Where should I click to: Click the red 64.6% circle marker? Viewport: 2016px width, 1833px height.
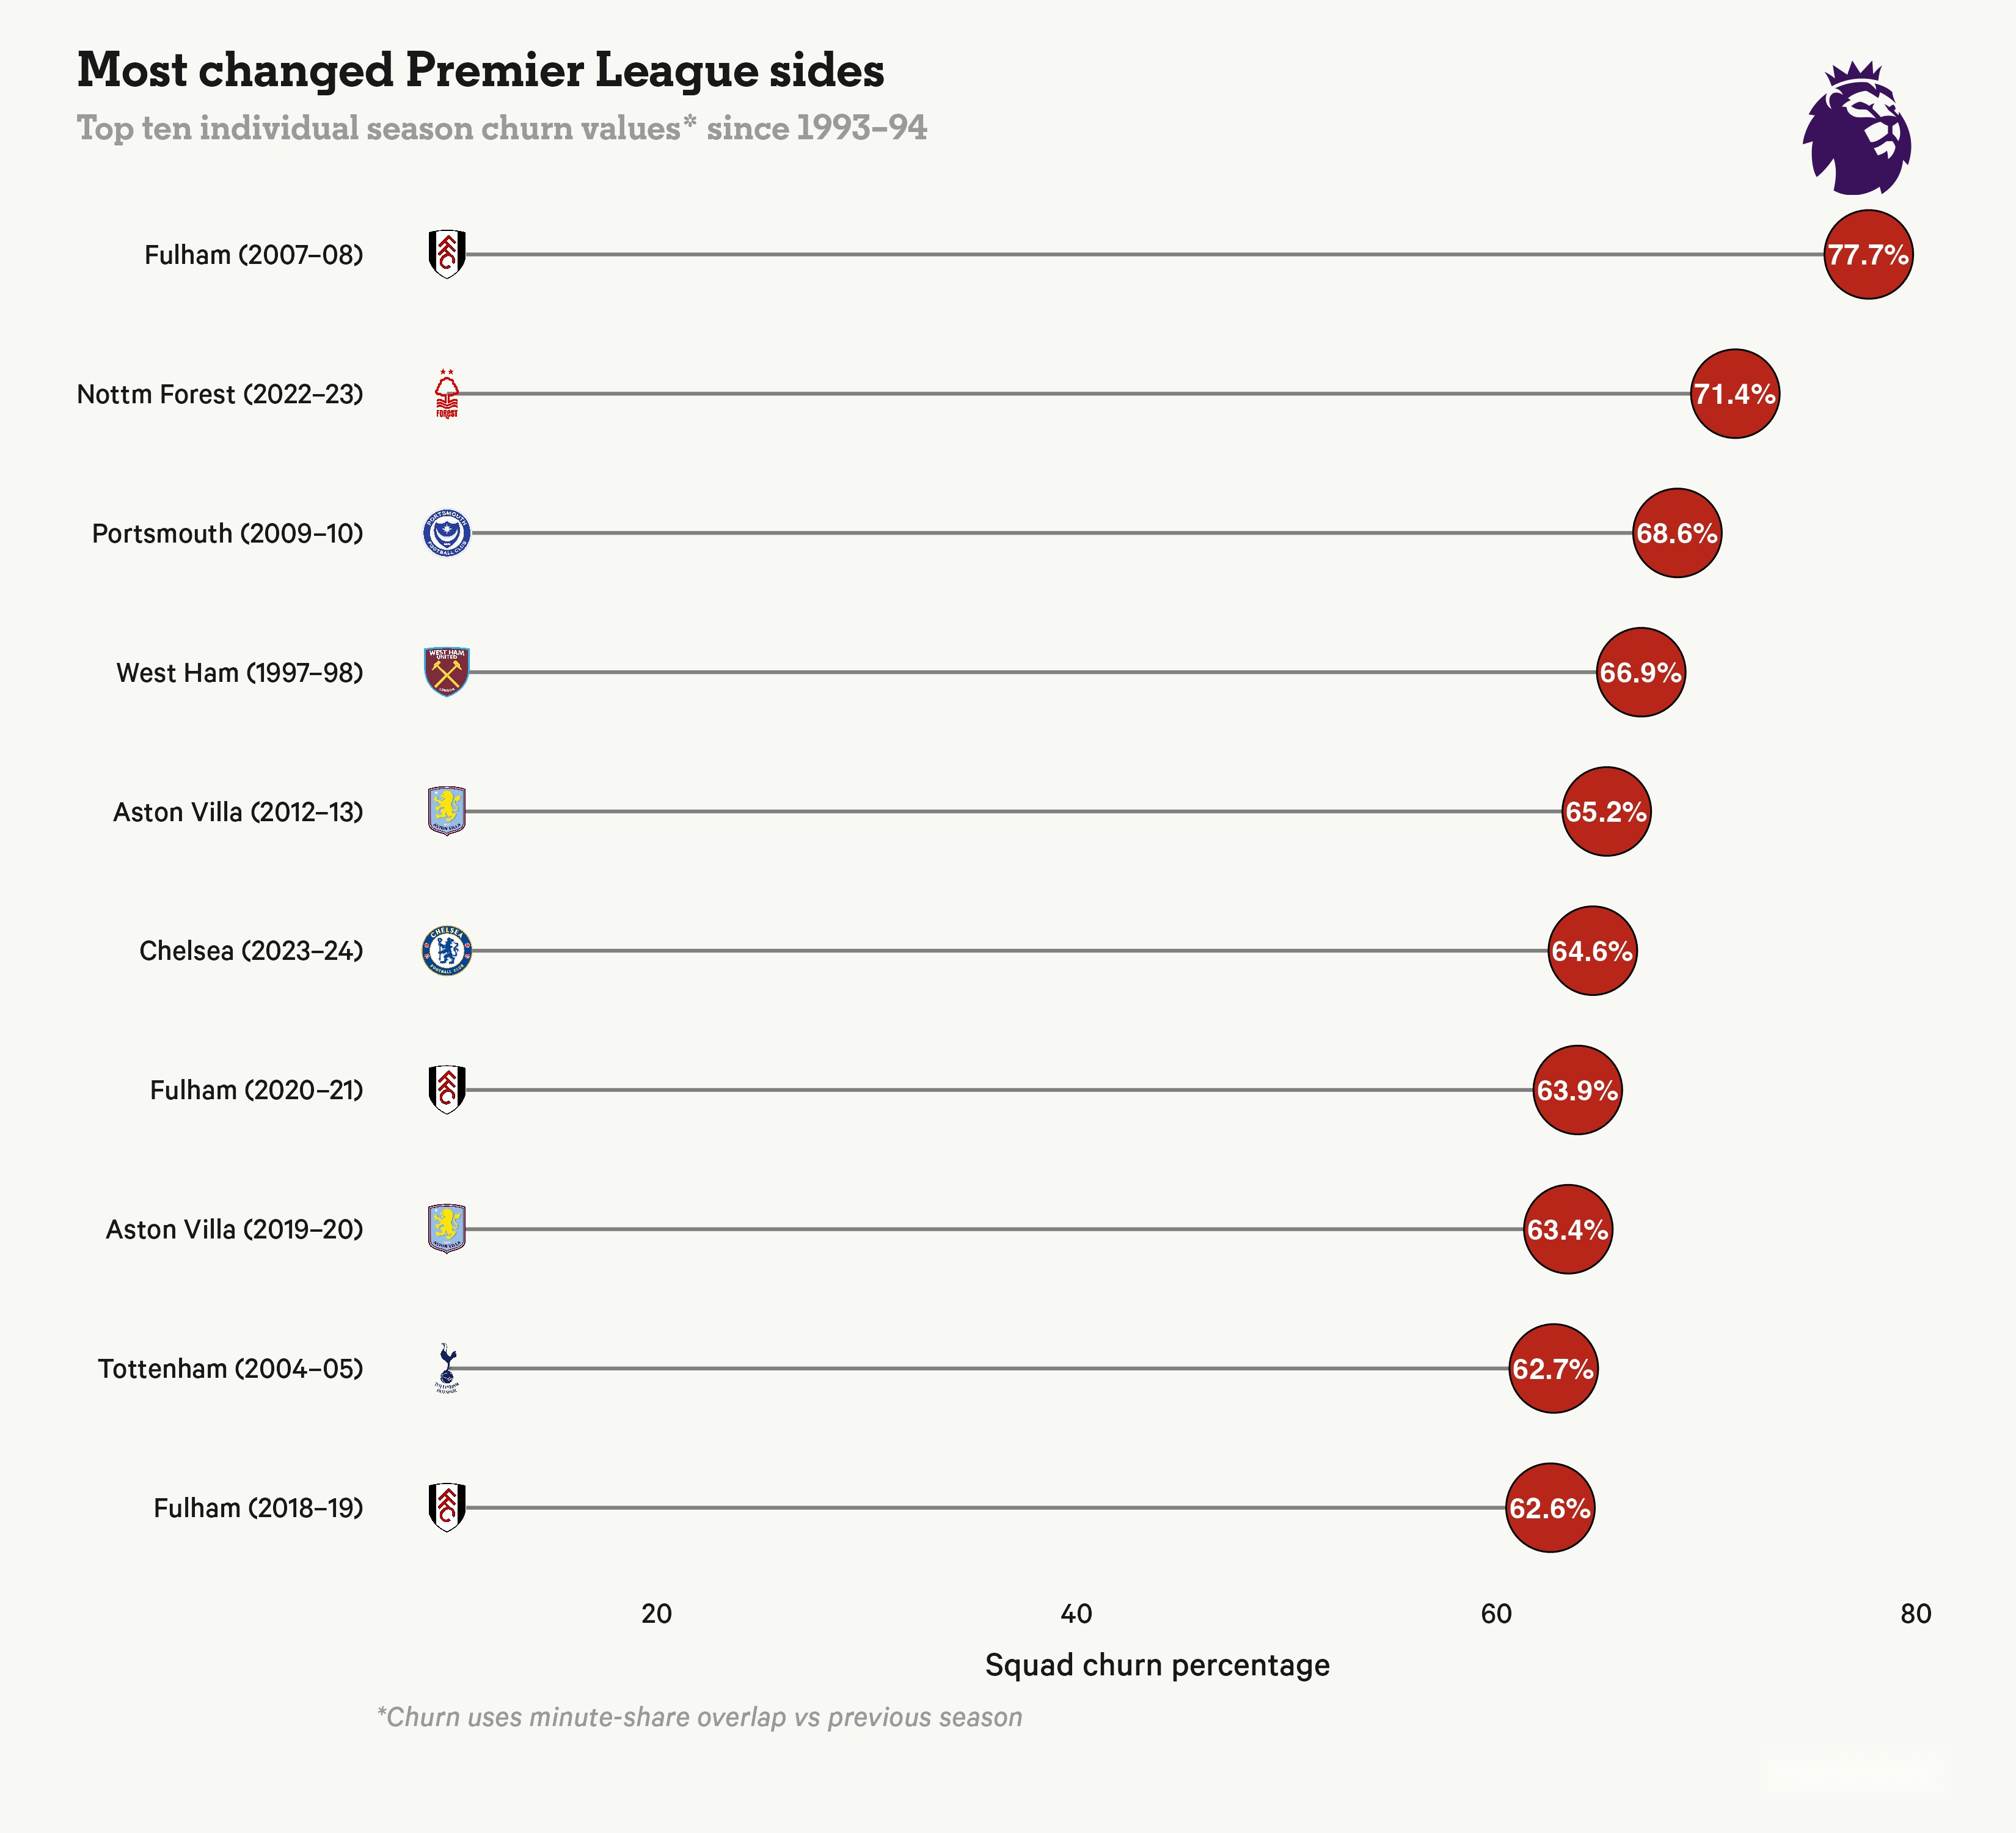1592,950
